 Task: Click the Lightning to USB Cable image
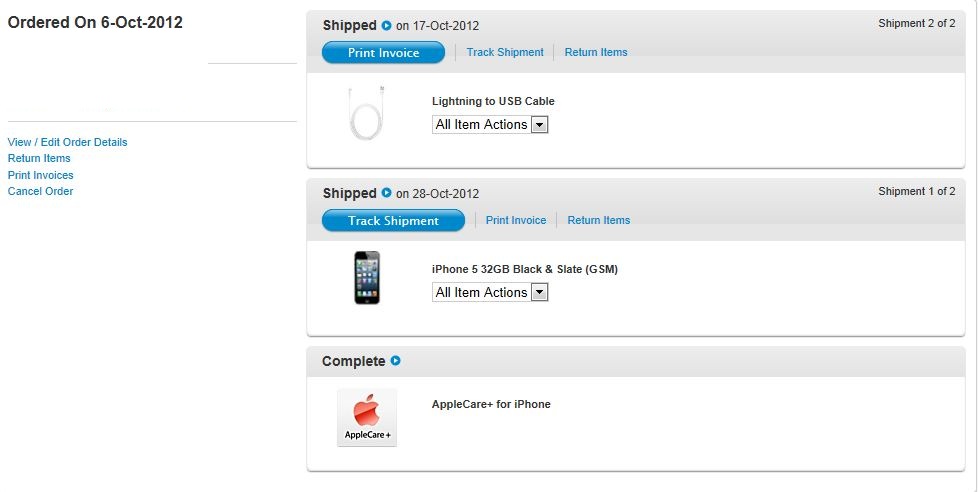click(367, 112)
